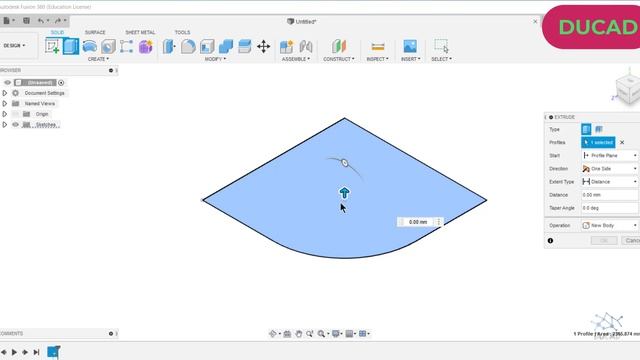Select the Fillet tool
The image size is (640, 360).
pos(188,47)
